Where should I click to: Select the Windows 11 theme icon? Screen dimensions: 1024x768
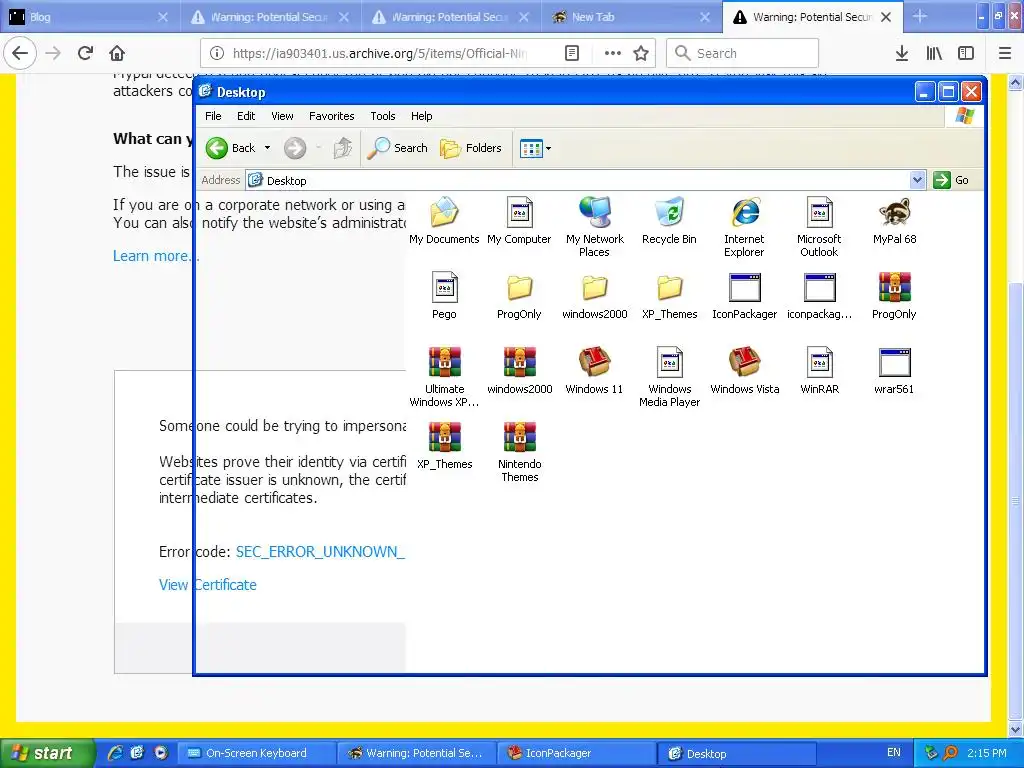coord(594,362)
